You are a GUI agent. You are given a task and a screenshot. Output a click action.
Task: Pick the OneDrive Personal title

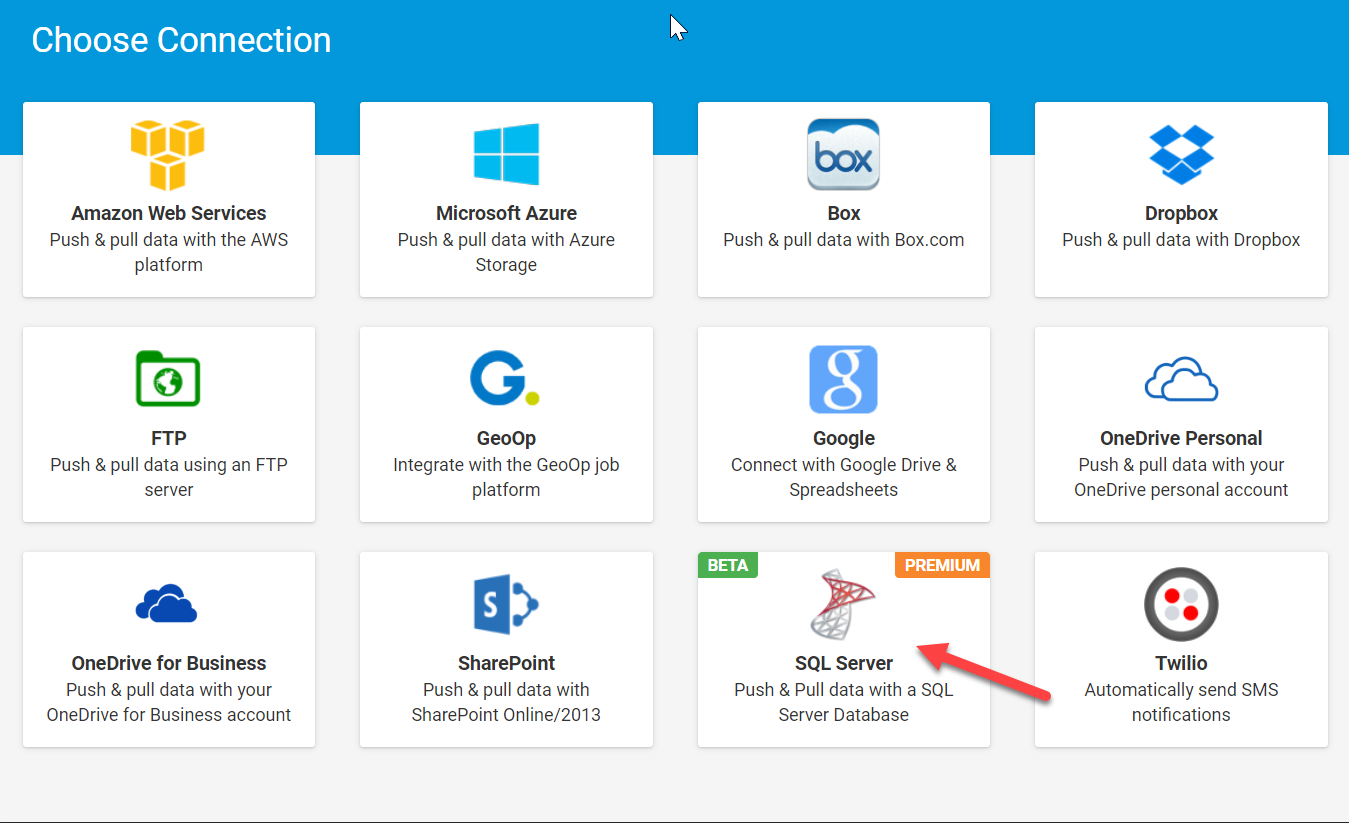(x=1181, y=438)
